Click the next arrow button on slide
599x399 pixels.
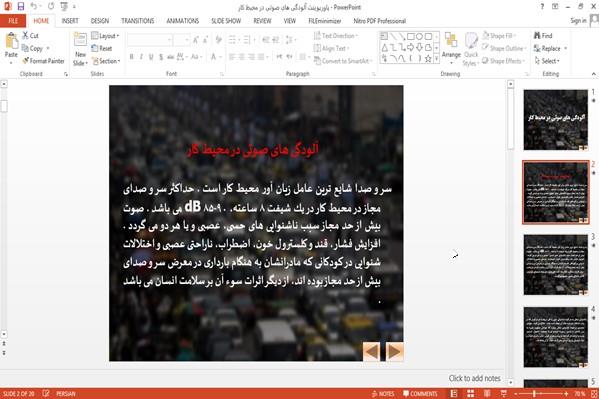point(394,352)
